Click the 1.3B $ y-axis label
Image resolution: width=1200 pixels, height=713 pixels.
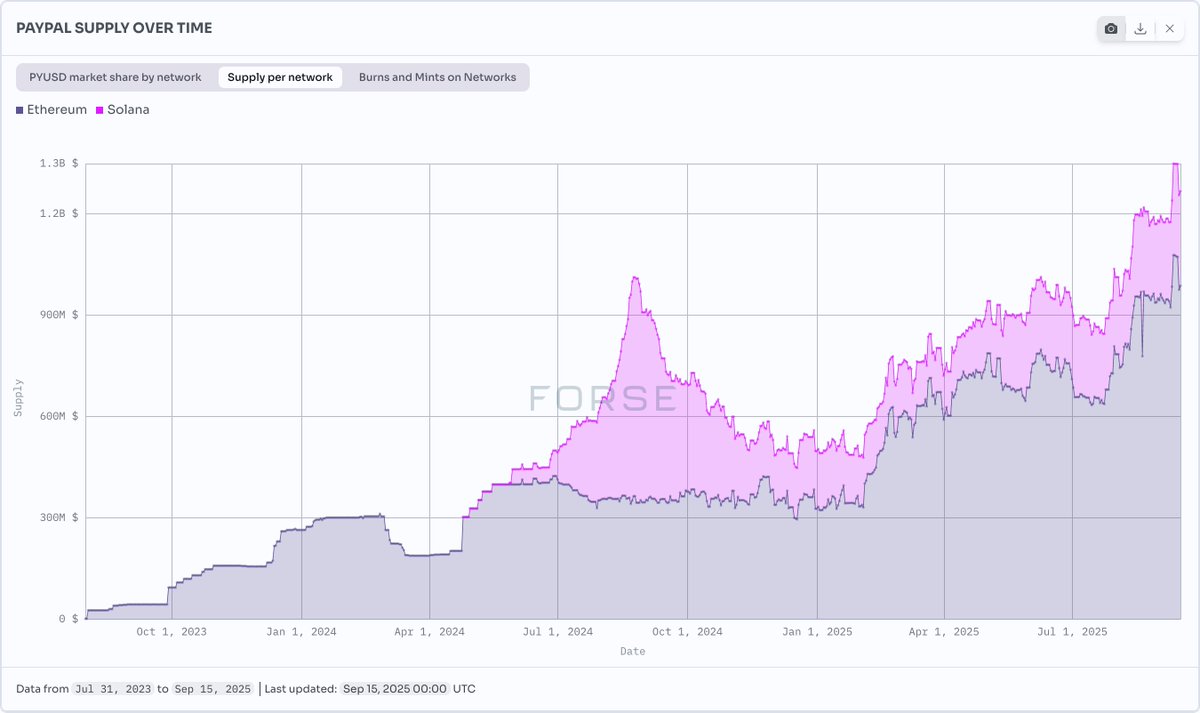pos(61,163)
